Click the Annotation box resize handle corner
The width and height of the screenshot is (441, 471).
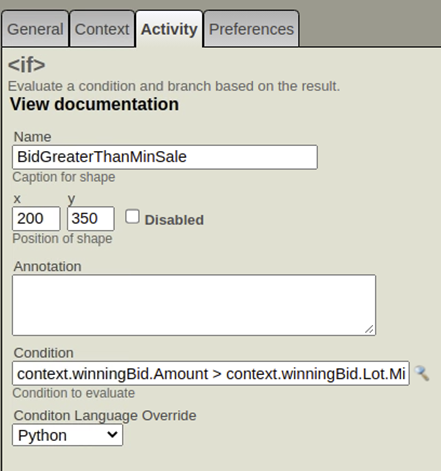369,329
